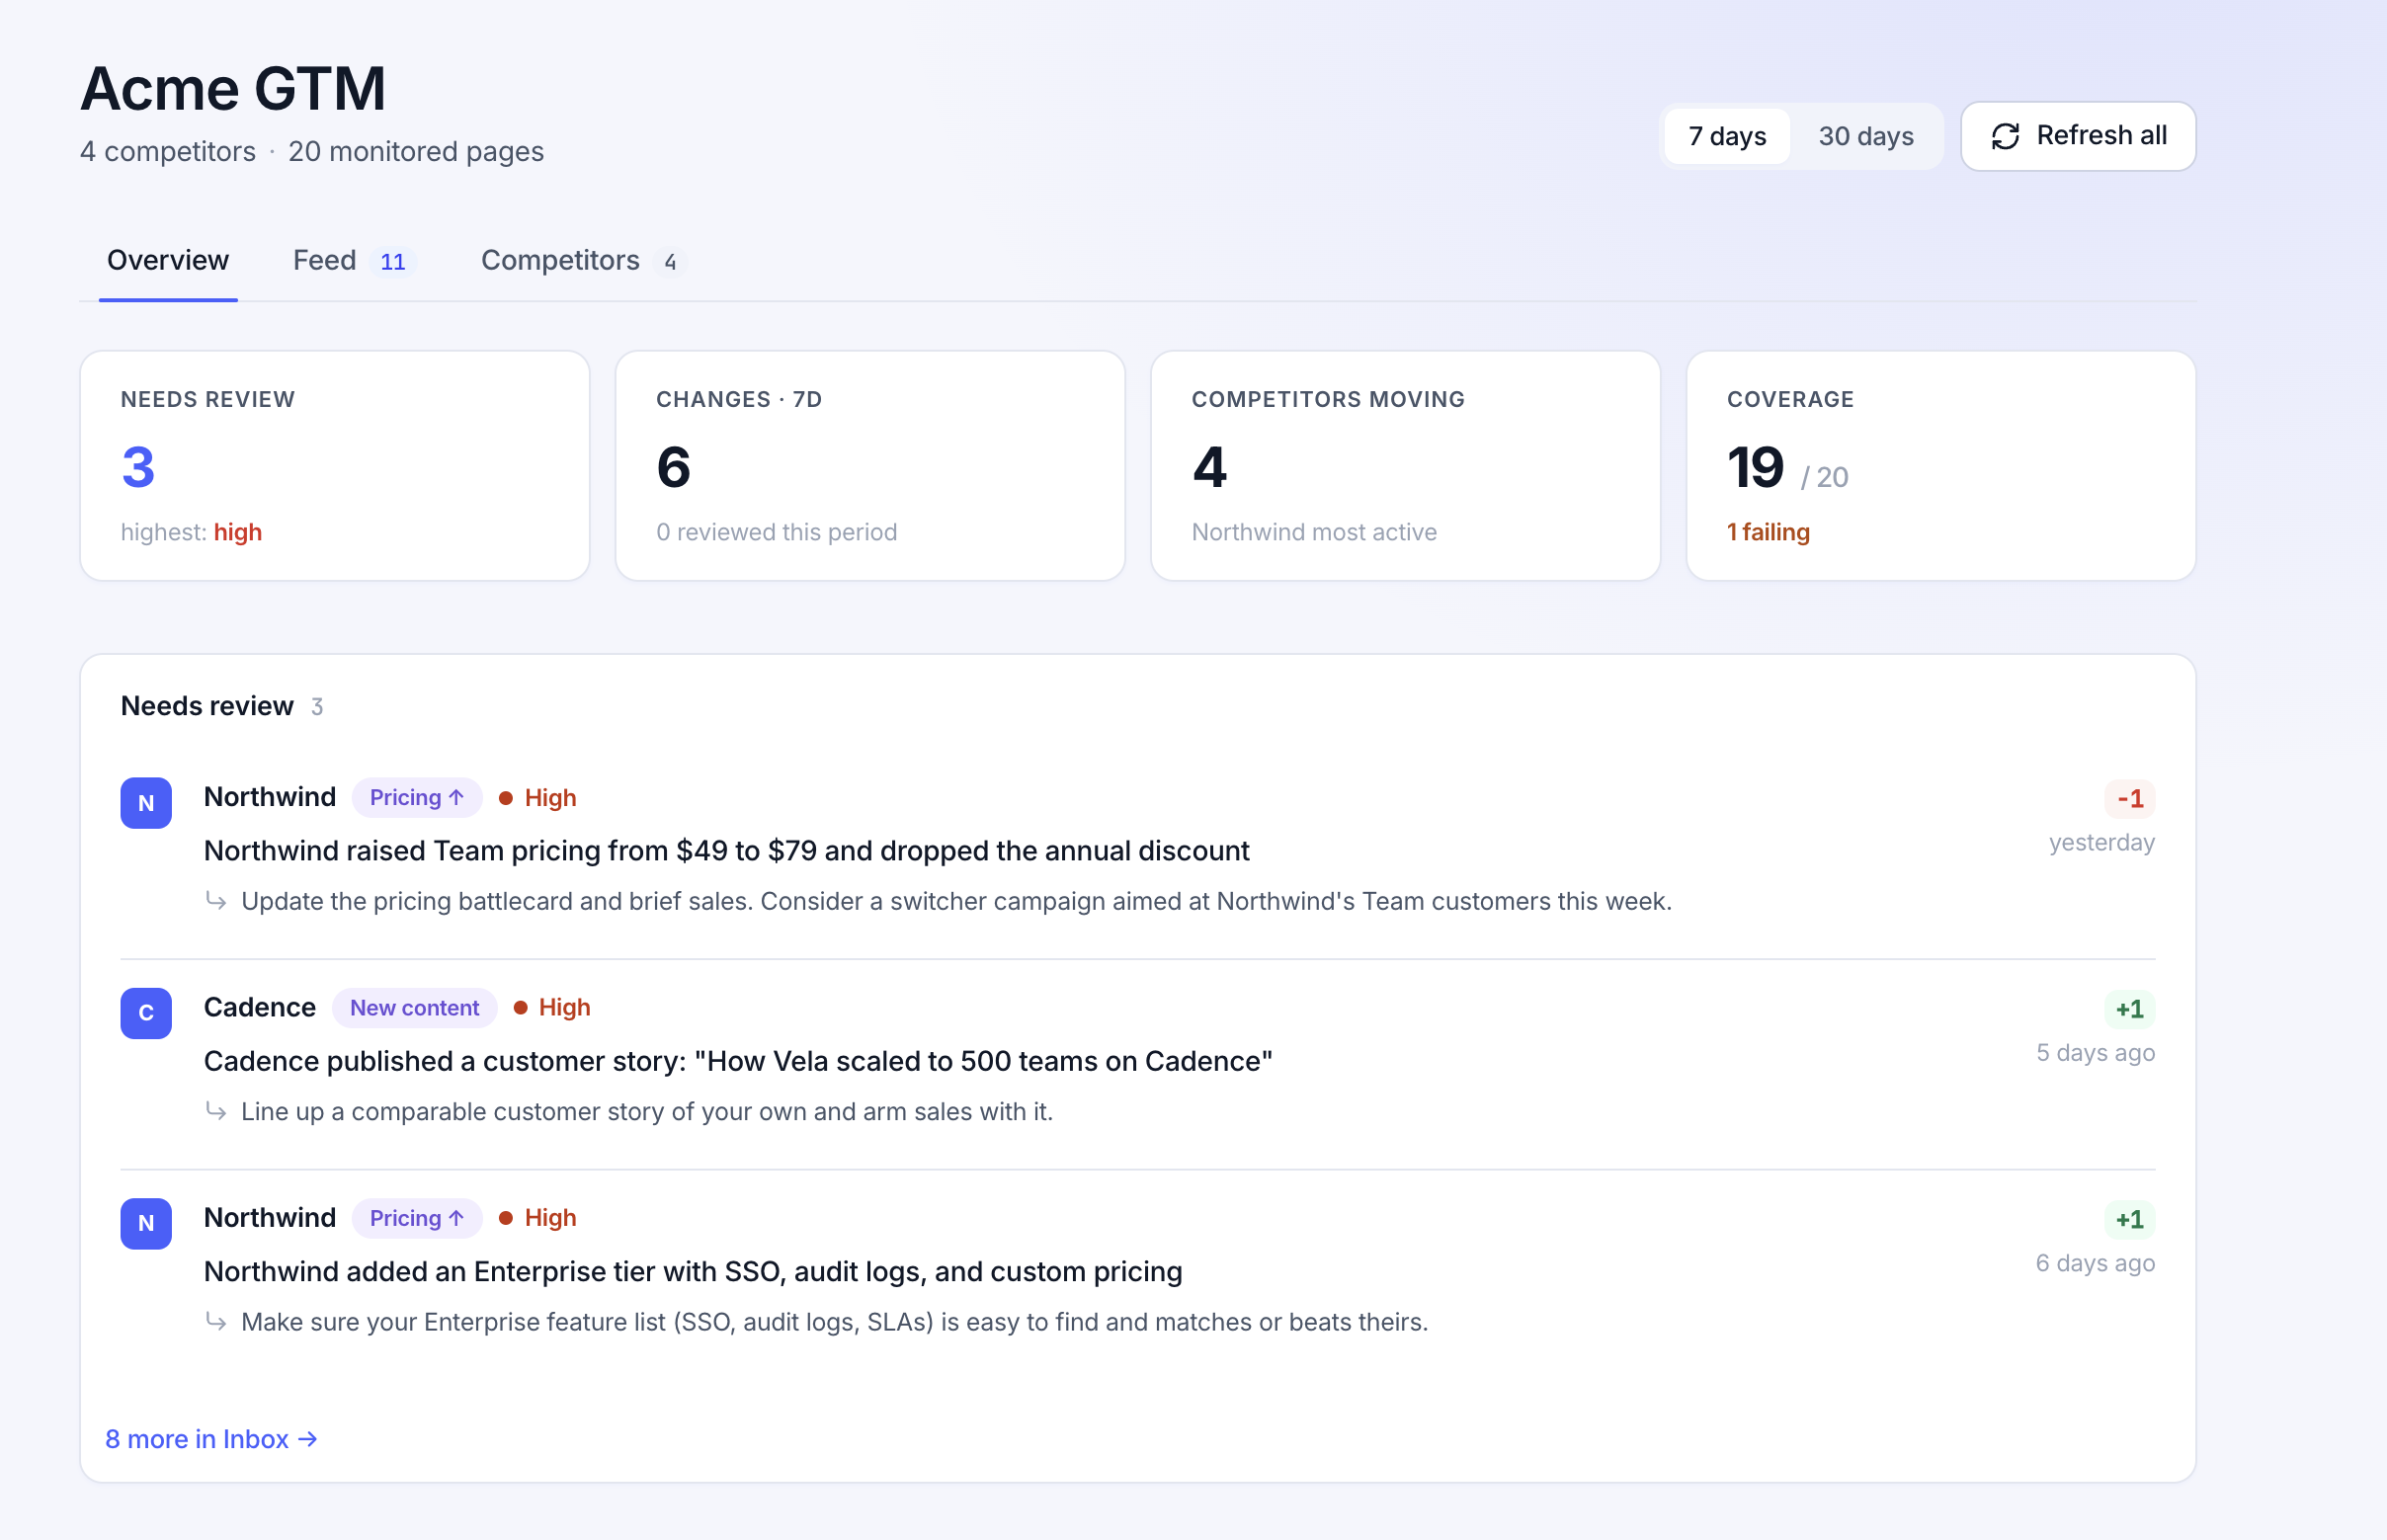Click the 19 coverage number
Image resolution: width=2387 pixels, height=1540 pixels.
pos(1756,467)
